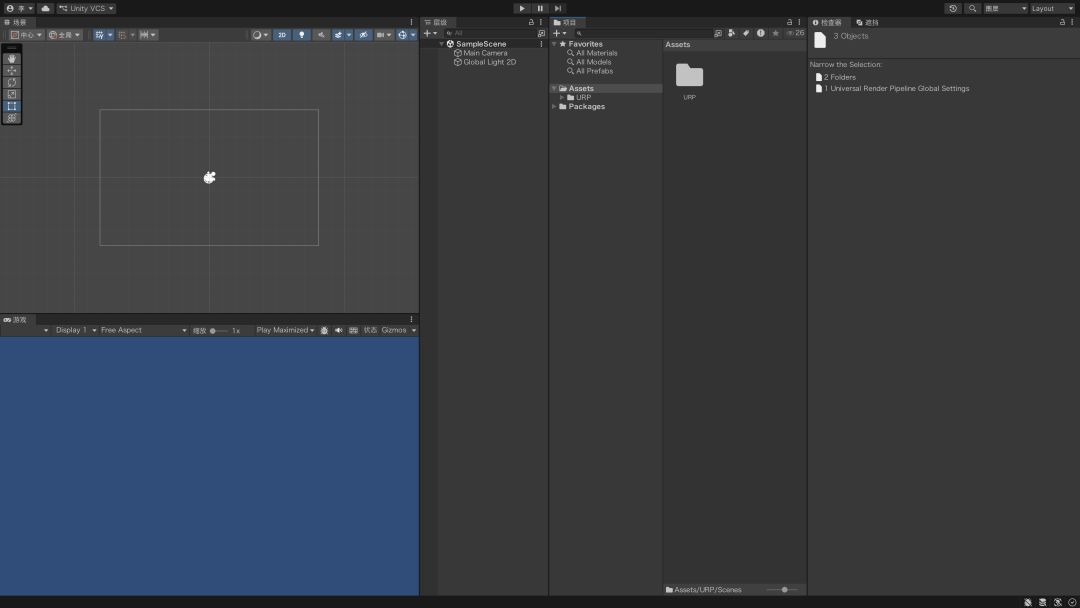Viewport: 1080px width, 608px height.
Task: Search by type icon in Project panel
Action: pos(731,33)
